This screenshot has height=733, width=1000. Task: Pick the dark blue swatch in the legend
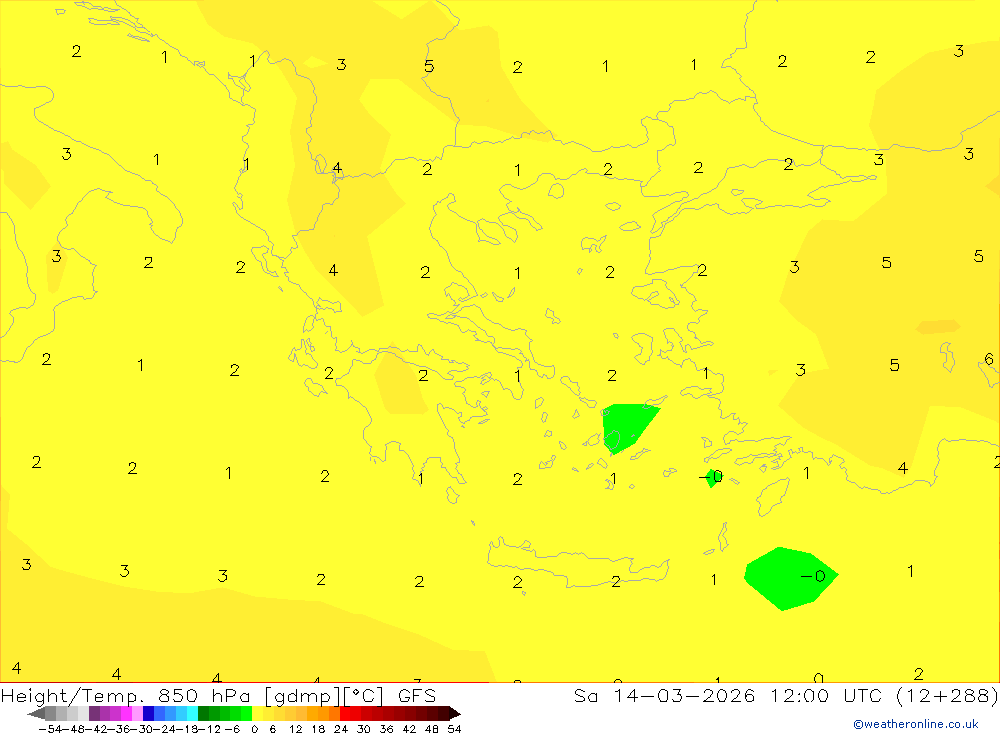coord(148,714)
